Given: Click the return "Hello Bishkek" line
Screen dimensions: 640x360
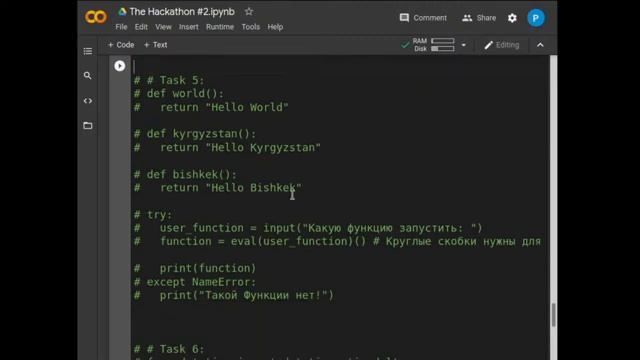Looking at the screenshot, I should tap(218, 188).
